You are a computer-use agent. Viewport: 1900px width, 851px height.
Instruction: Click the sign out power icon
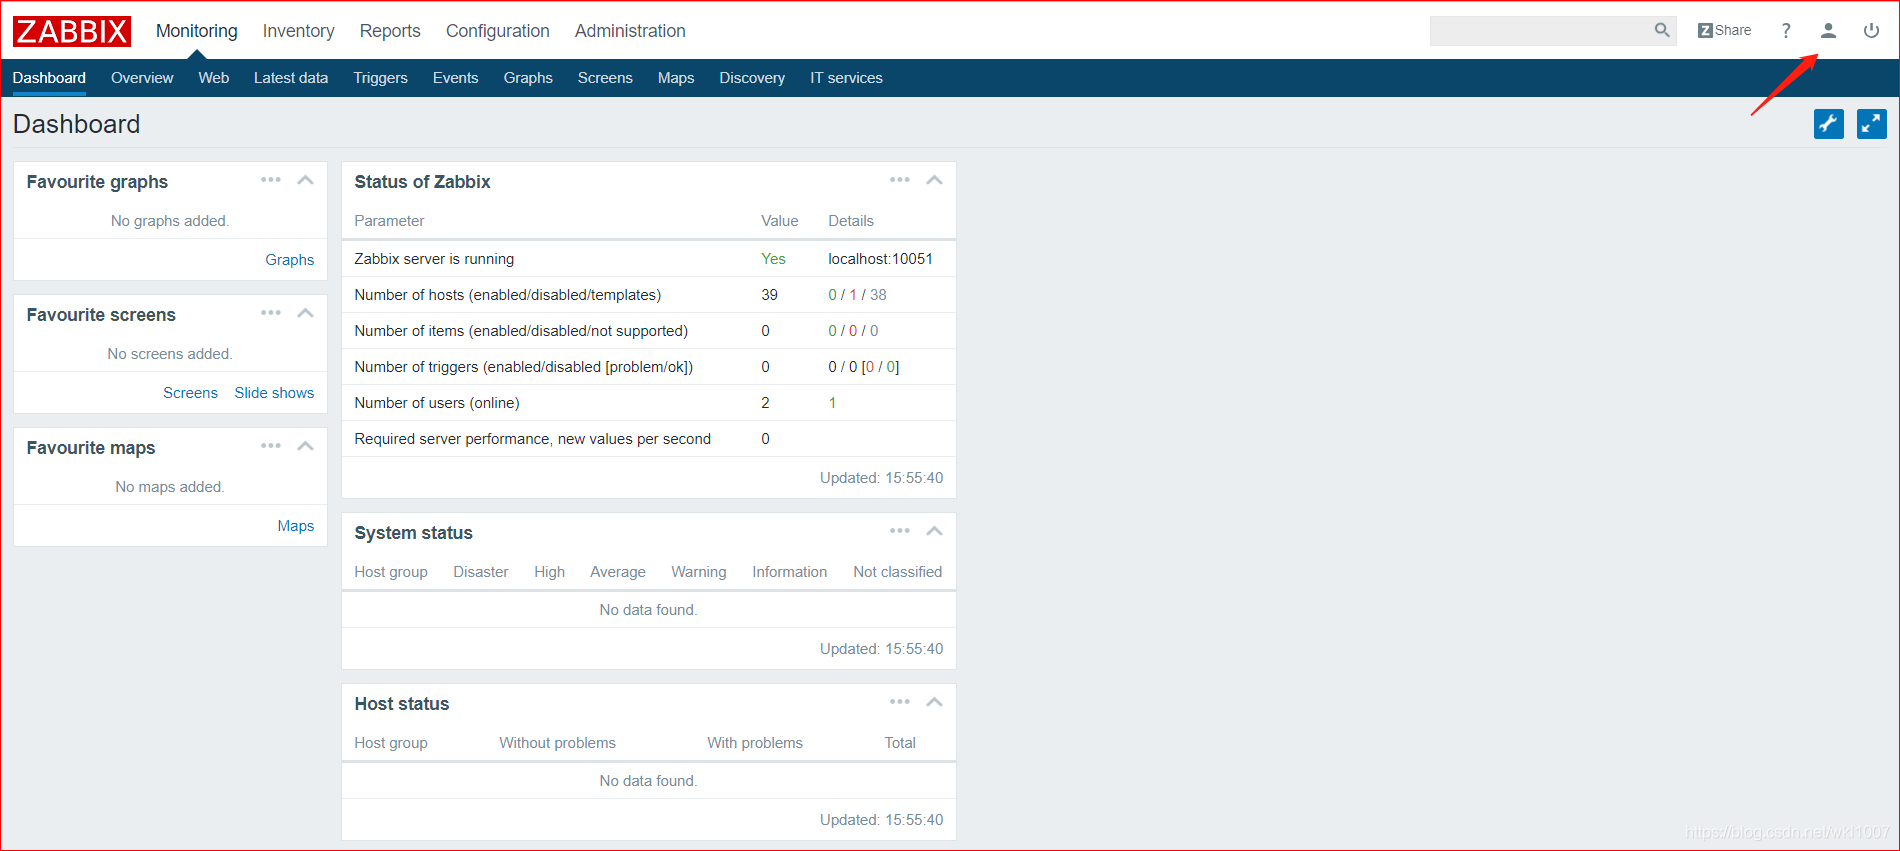click(1871, 30)
